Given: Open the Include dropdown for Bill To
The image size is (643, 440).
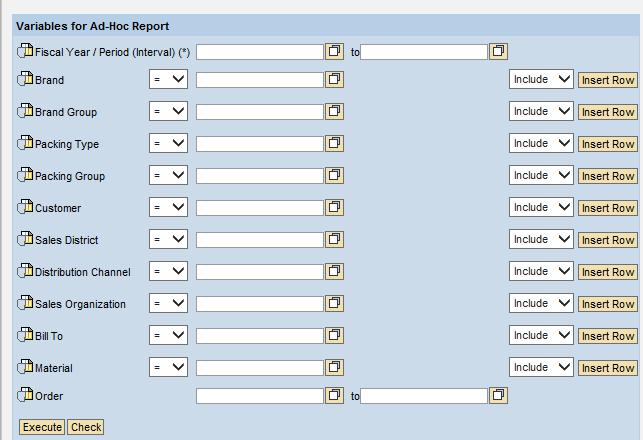Looking at the screenshot, I should click(541, 335).
